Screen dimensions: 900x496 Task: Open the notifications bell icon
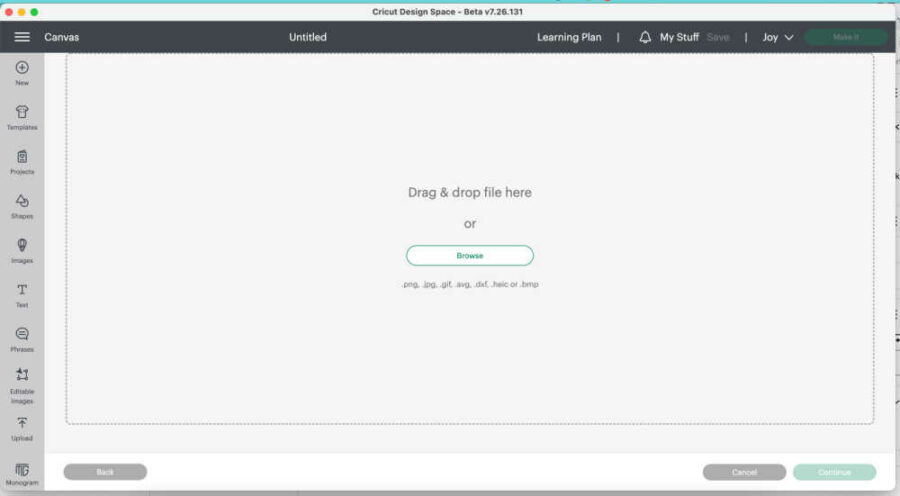[645, 37]
